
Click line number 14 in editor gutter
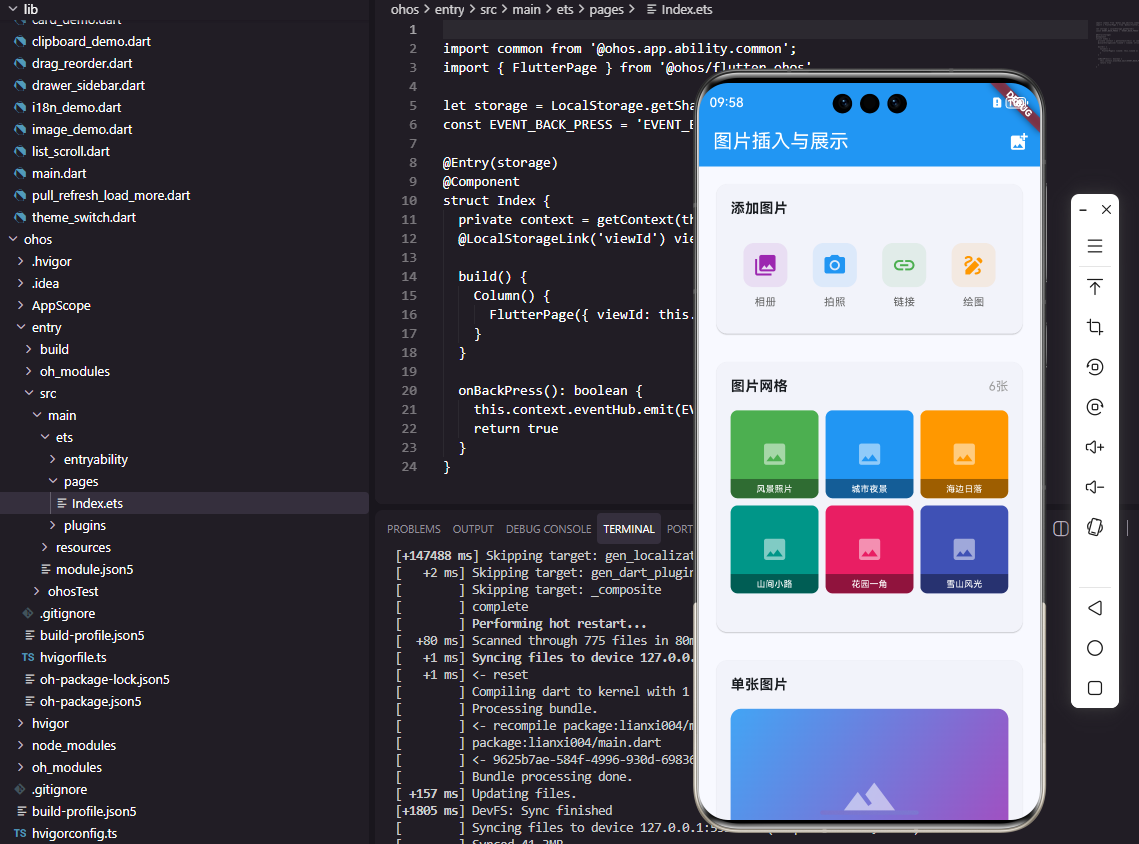[x=409, y=277]
